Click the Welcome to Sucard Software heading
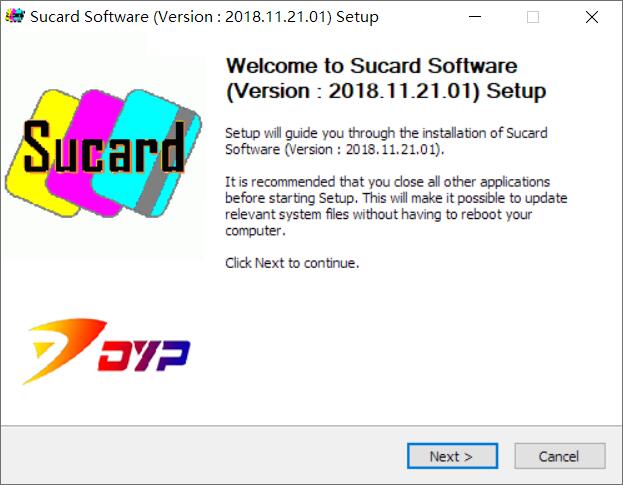 pos(385,79)
